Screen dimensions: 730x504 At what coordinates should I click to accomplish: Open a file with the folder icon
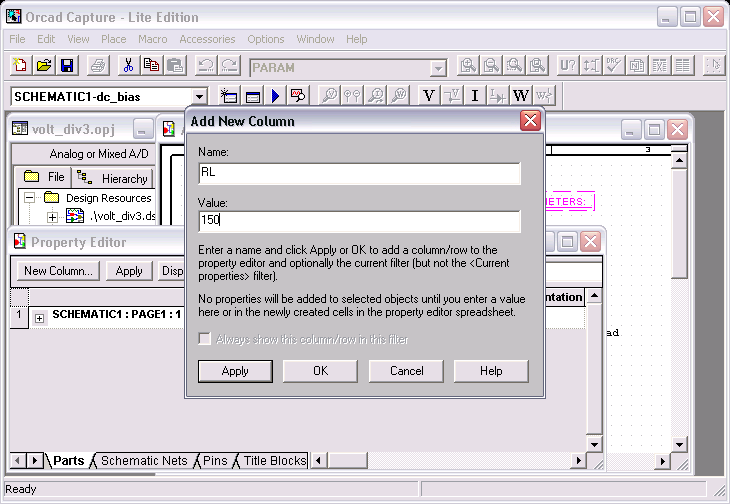pyautogui.click(x=44, y=66)
